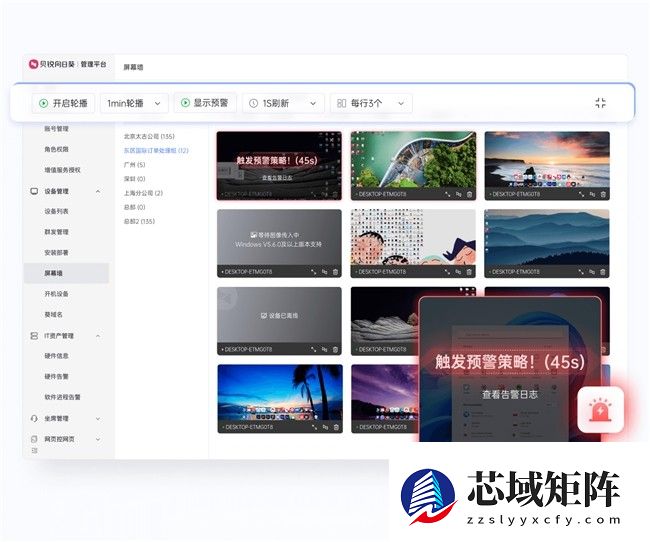The height and width of the screenshot is (542, 650).
Task: Click the middle action icon on blue mountains card
Action: pyautogui.click(x=592, y=272)
